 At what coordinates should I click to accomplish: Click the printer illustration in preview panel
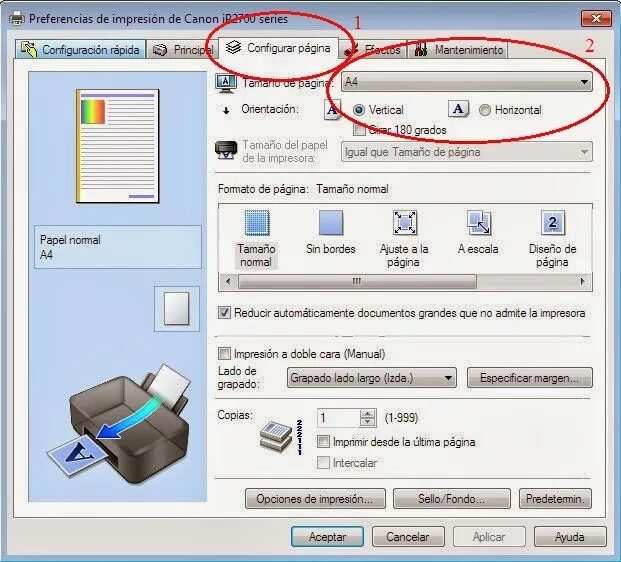[119, 424]
